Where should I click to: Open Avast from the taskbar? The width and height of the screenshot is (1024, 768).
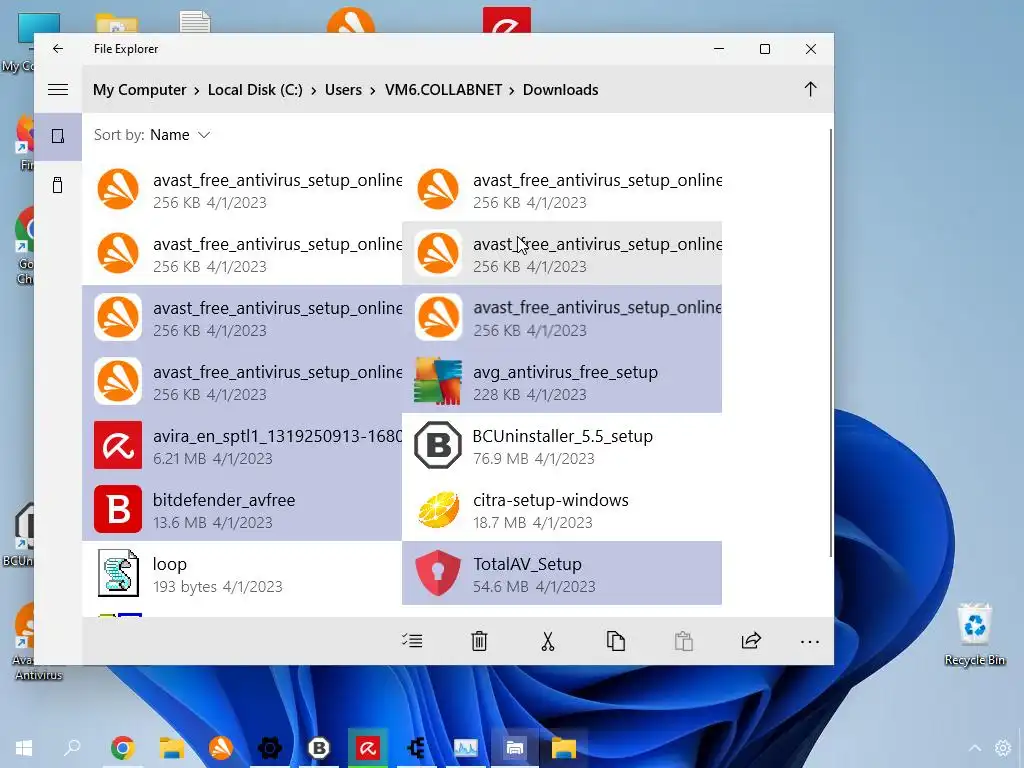(221, 748)
